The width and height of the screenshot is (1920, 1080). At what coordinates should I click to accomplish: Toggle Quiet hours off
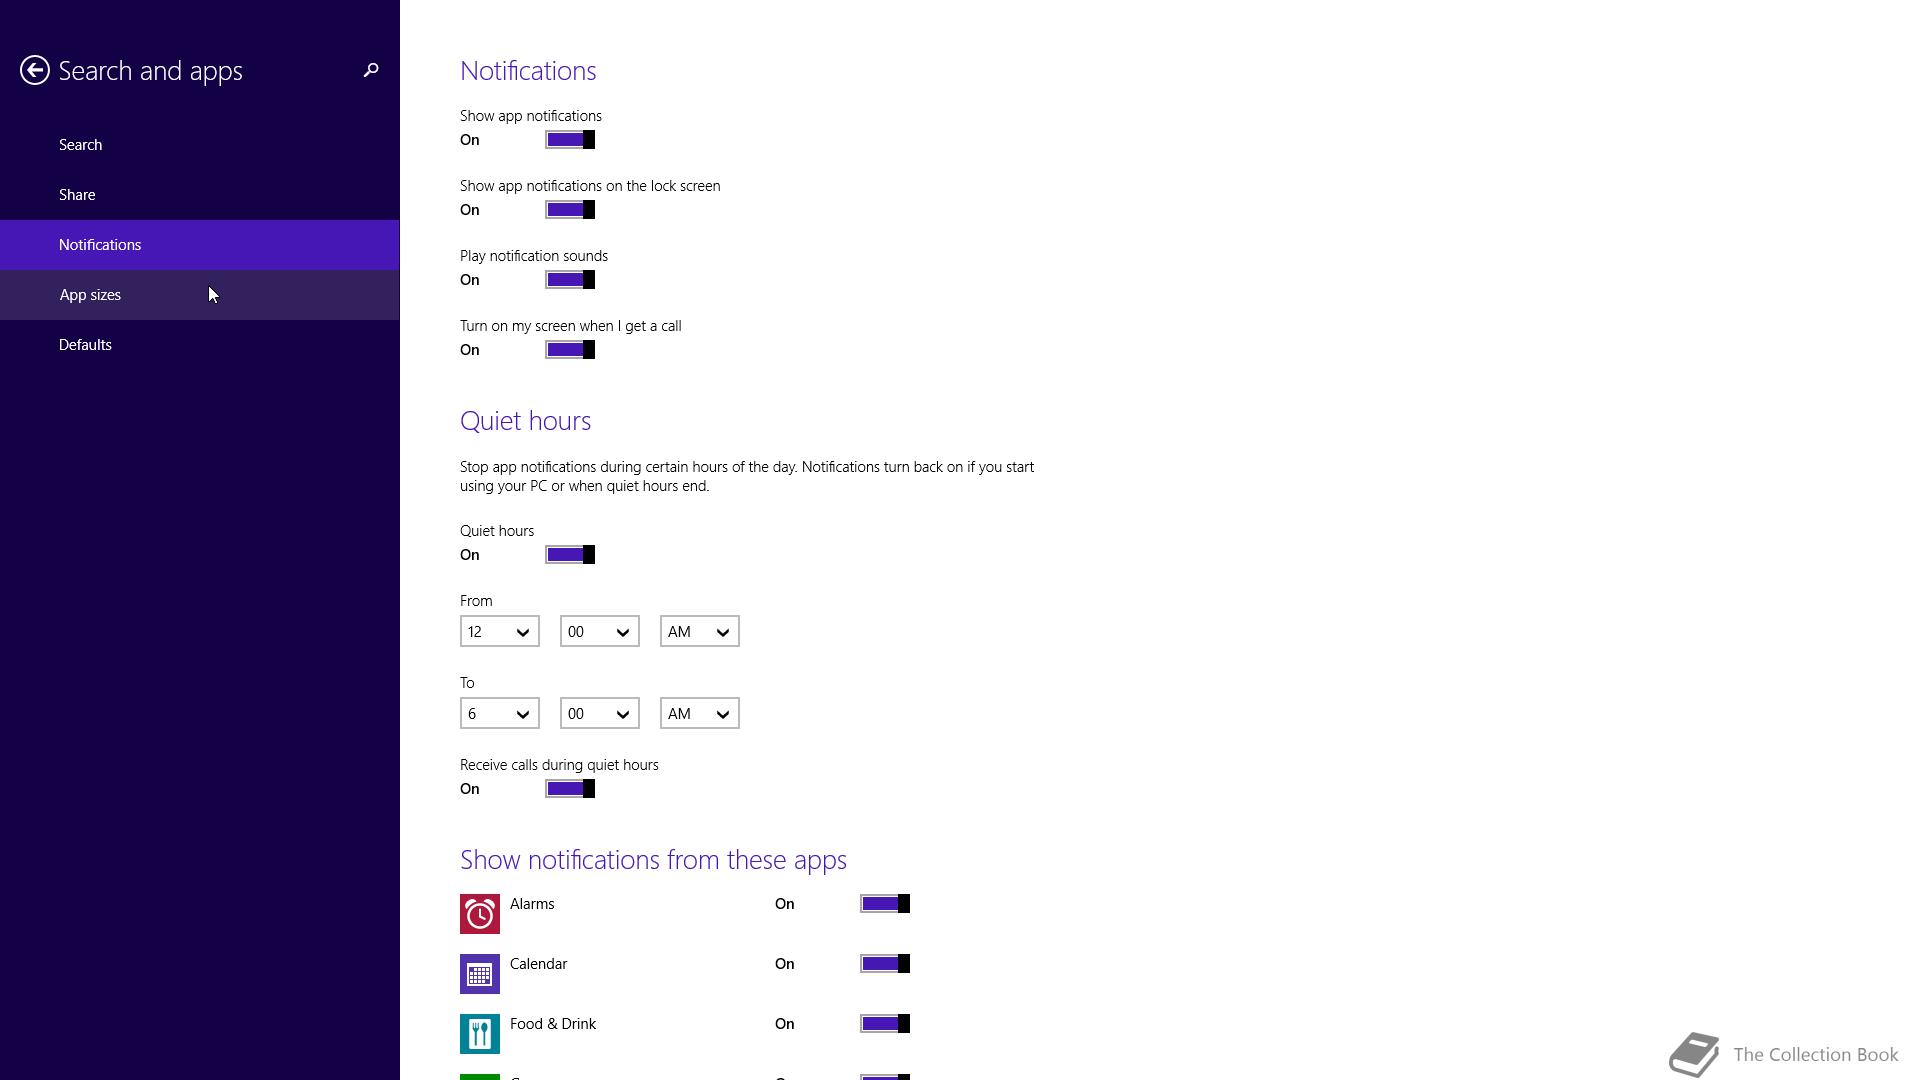tap(570, 555)
